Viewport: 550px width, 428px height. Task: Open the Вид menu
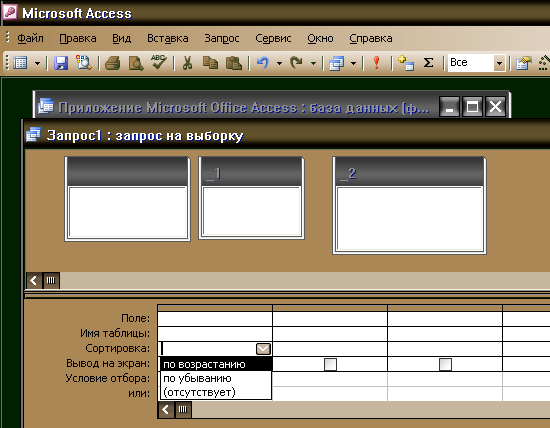(122, 38)
